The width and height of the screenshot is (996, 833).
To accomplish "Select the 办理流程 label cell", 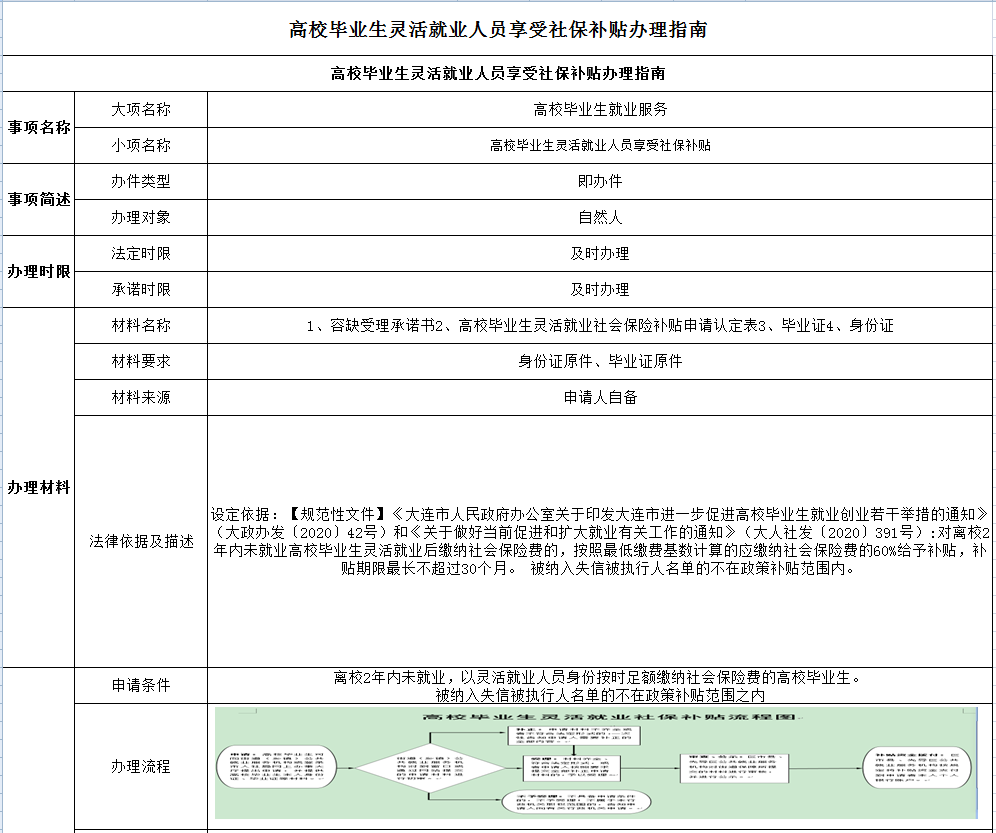I will [141, 767].
